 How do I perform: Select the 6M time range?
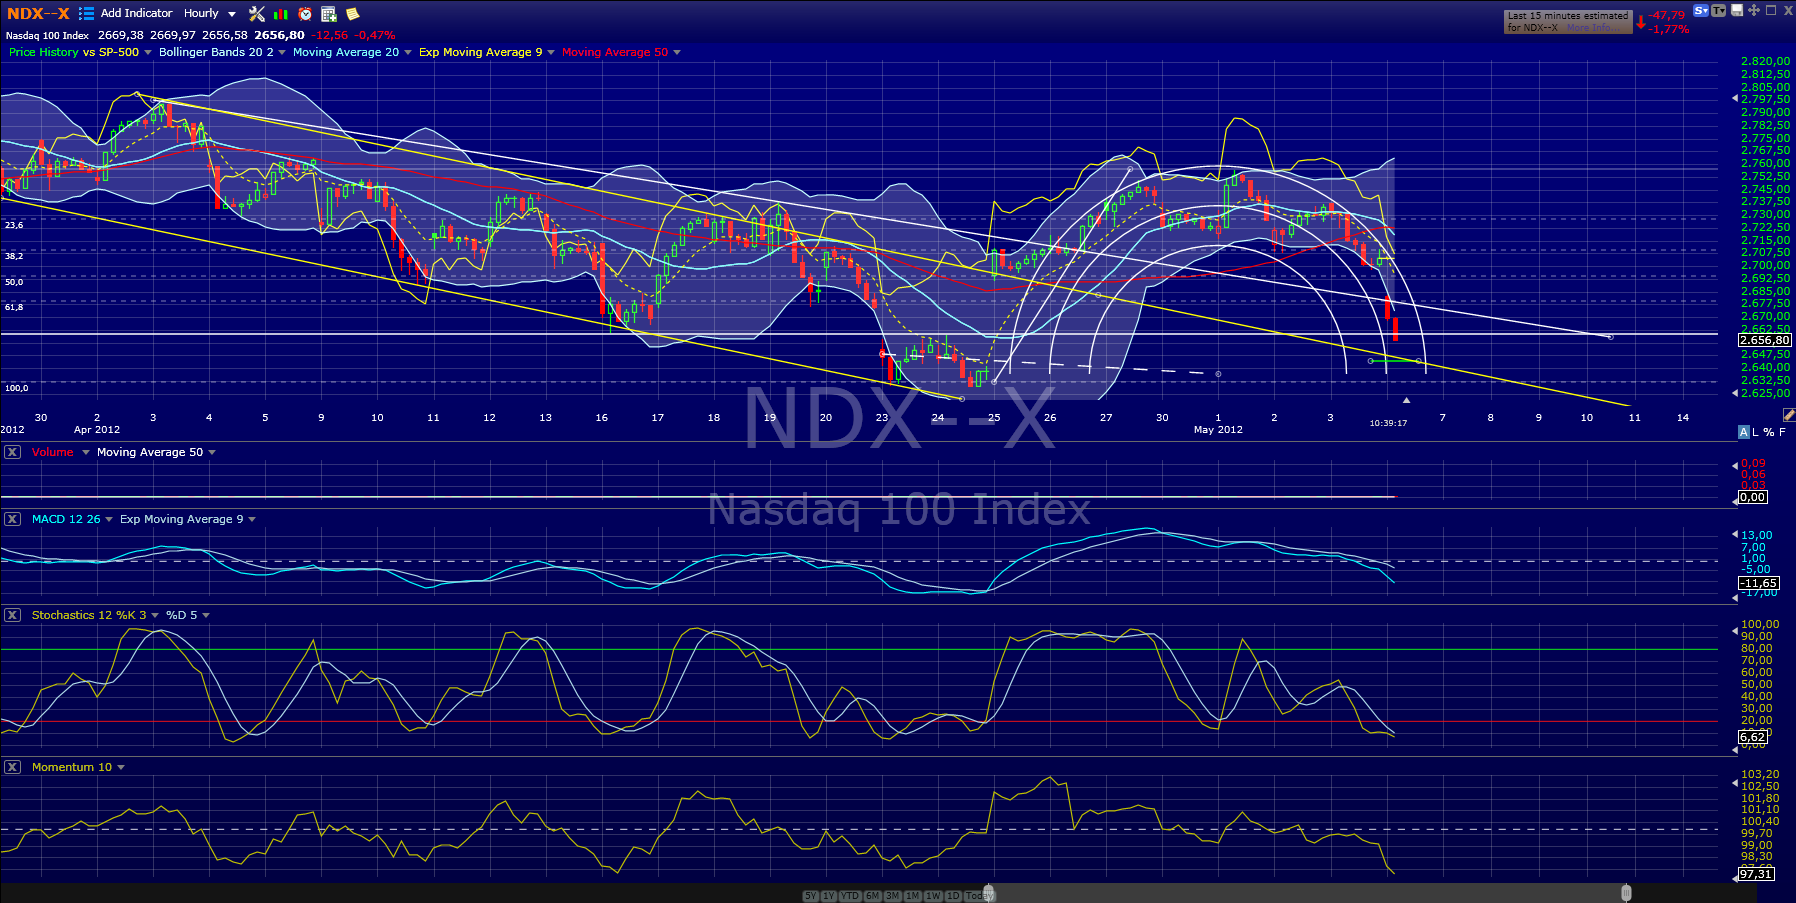(873, 896)
